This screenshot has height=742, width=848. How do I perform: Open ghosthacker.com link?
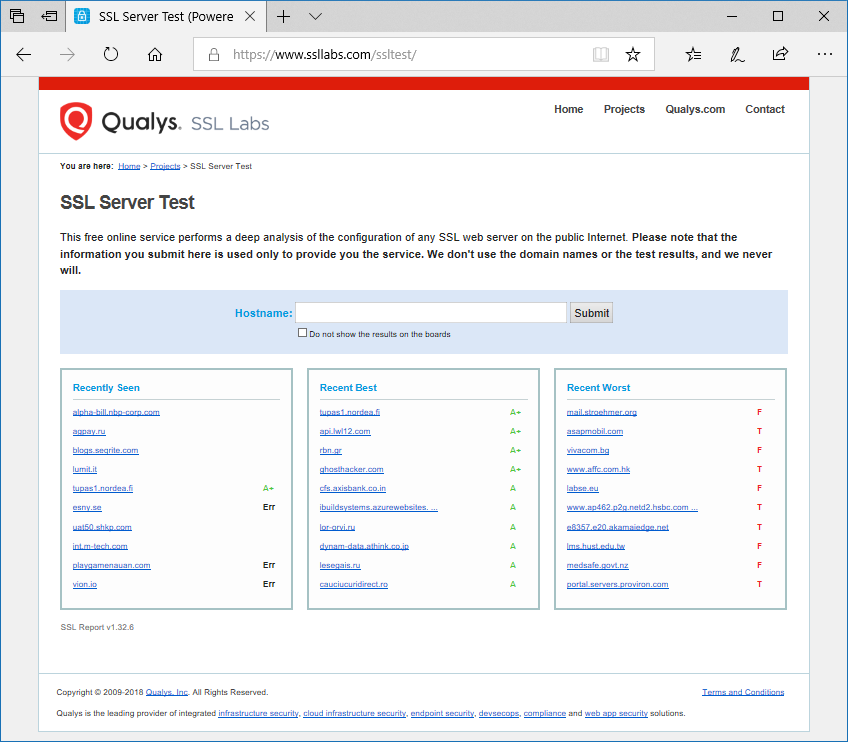(x=352, y=469)
